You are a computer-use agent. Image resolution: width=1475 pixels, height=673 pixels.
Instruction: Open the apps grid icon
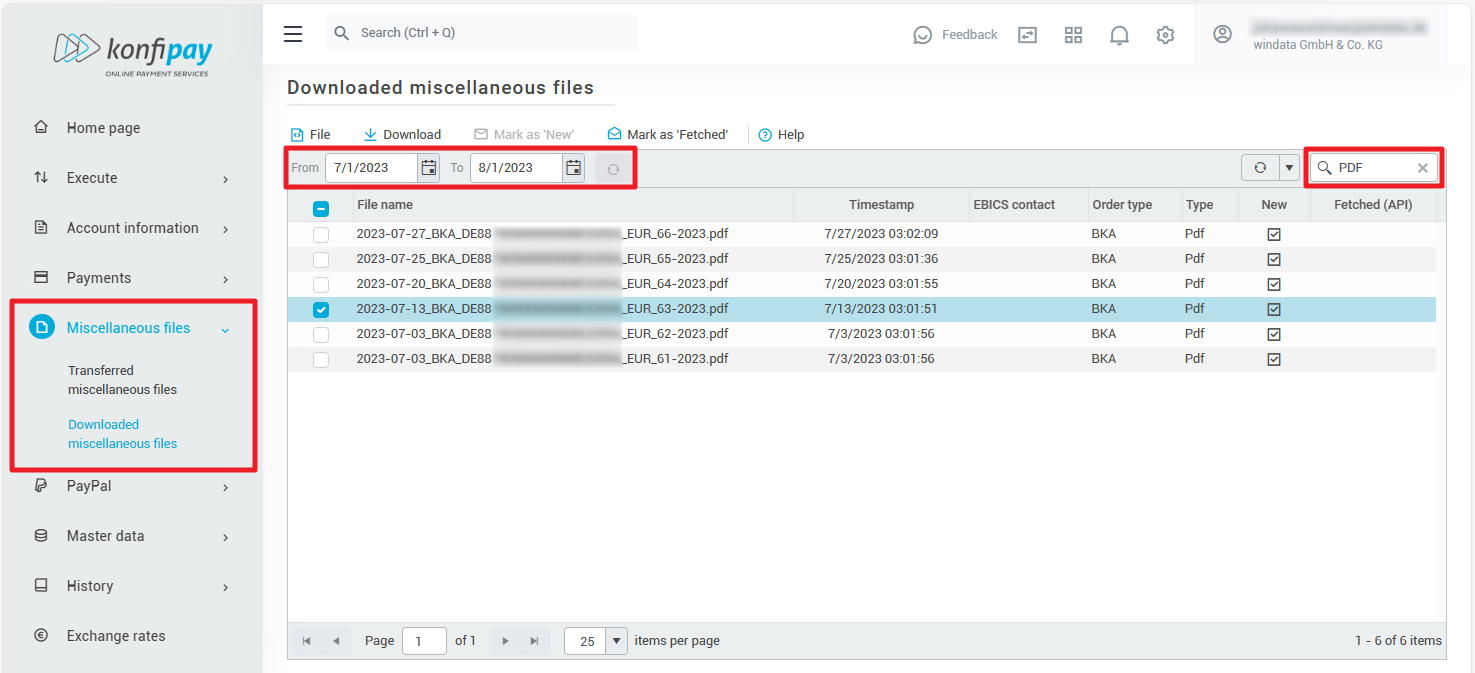1073,35
